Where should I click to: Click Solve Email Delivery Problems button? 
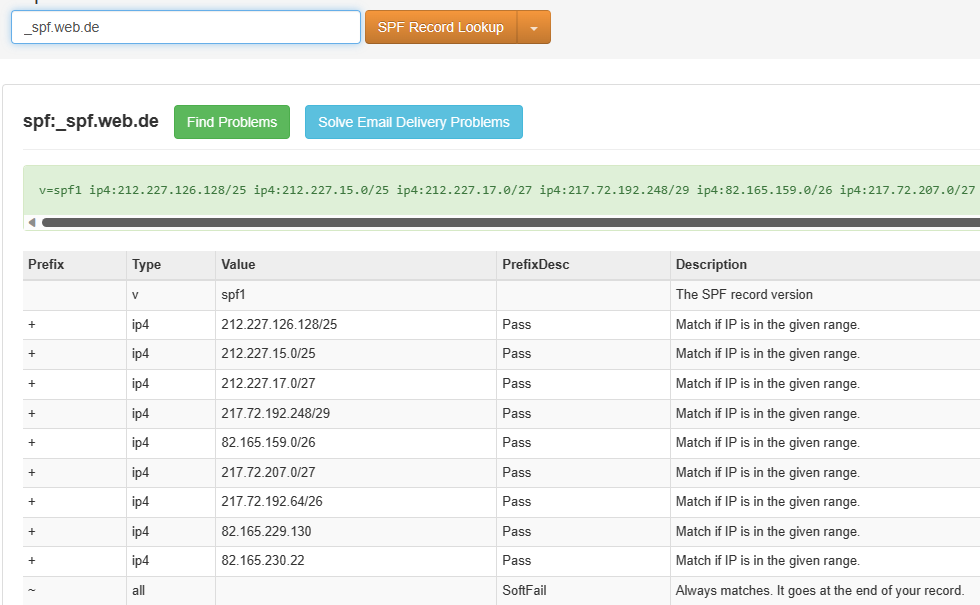(414, 122)
